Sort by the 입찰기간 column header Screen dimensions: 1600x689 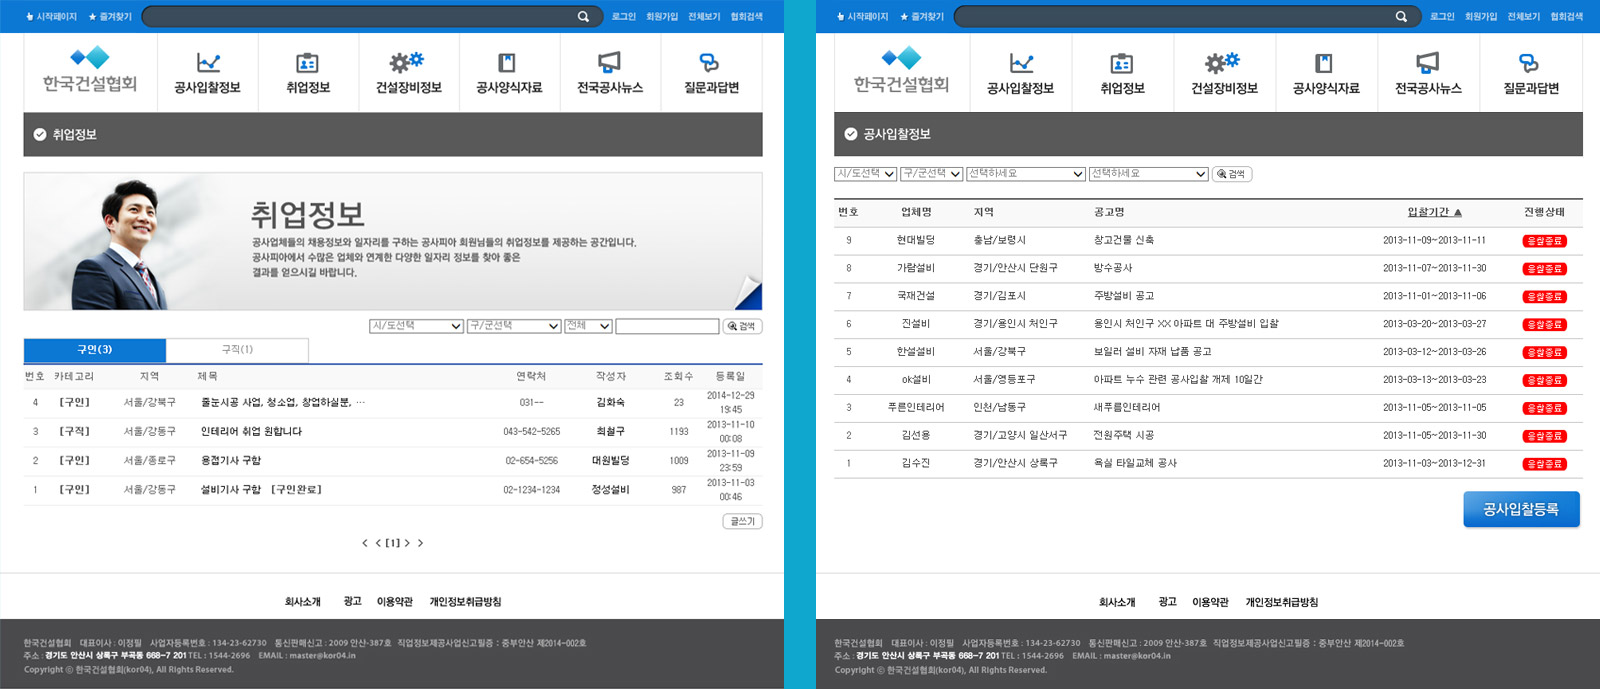(x=1433, y=212)
